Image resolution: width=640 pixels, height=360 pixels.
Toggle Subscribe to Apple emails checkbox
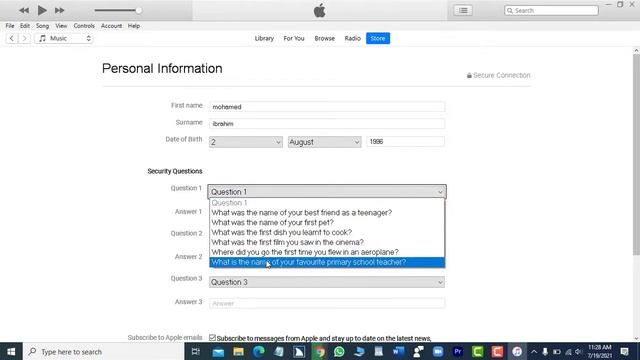tap(212, 338)
